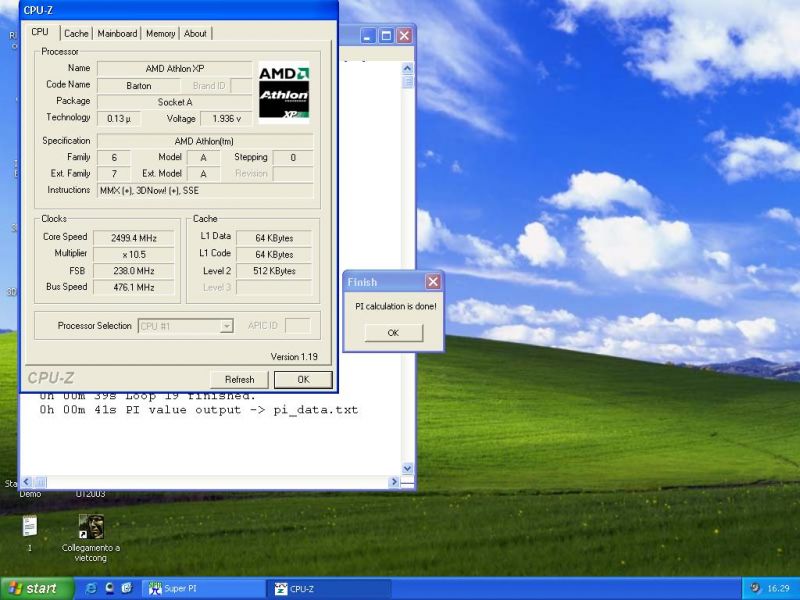Switch to the CPU tab in CPU-Z
The width and height of the screenshot is (800, 600).
tap(40, 32)
